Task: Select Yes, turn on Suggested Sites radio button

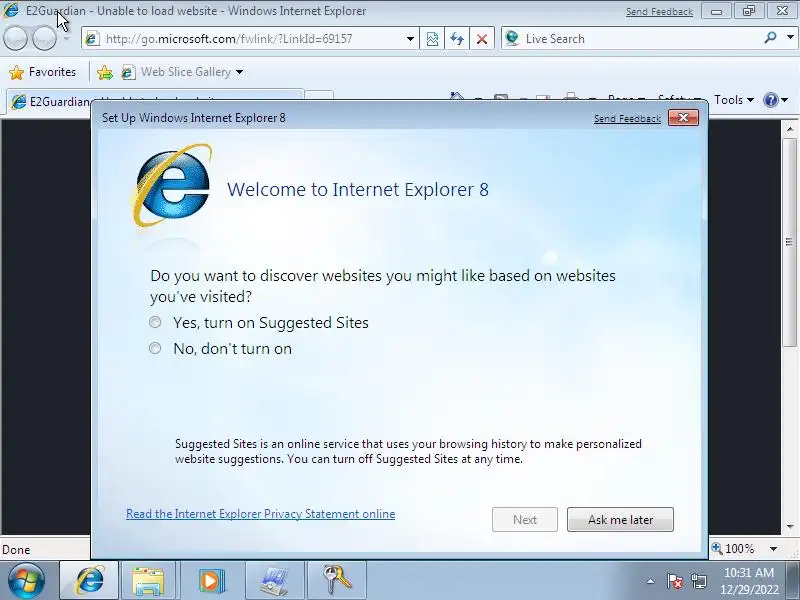Action: coord(155,322)
